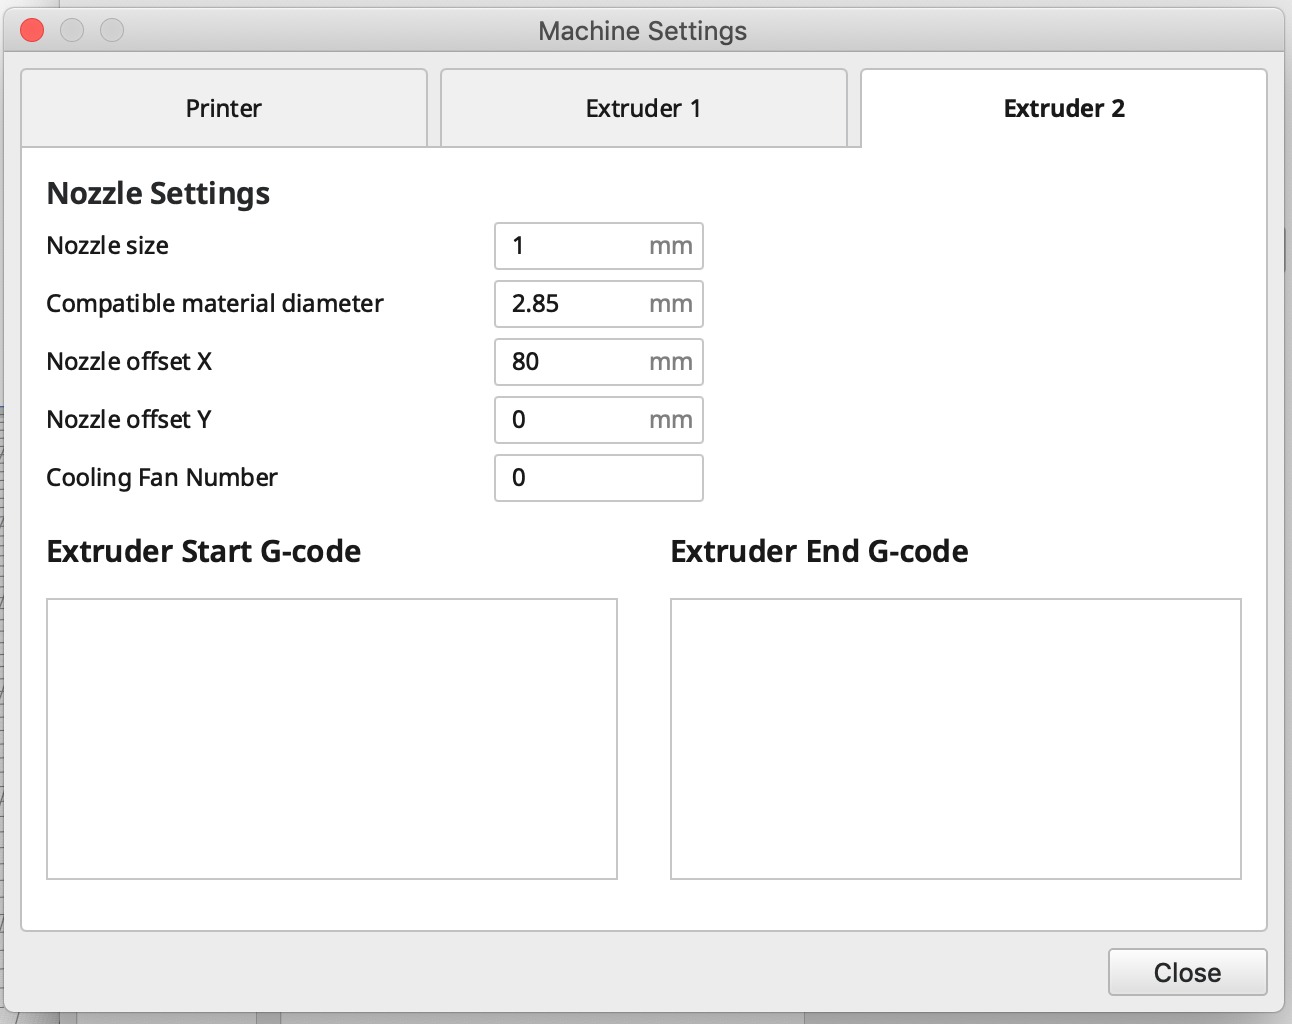Click the Extruder End G-code heading
This screenshot has height=1024, width=1292.
pyautogui.click(x=819, y=552)
